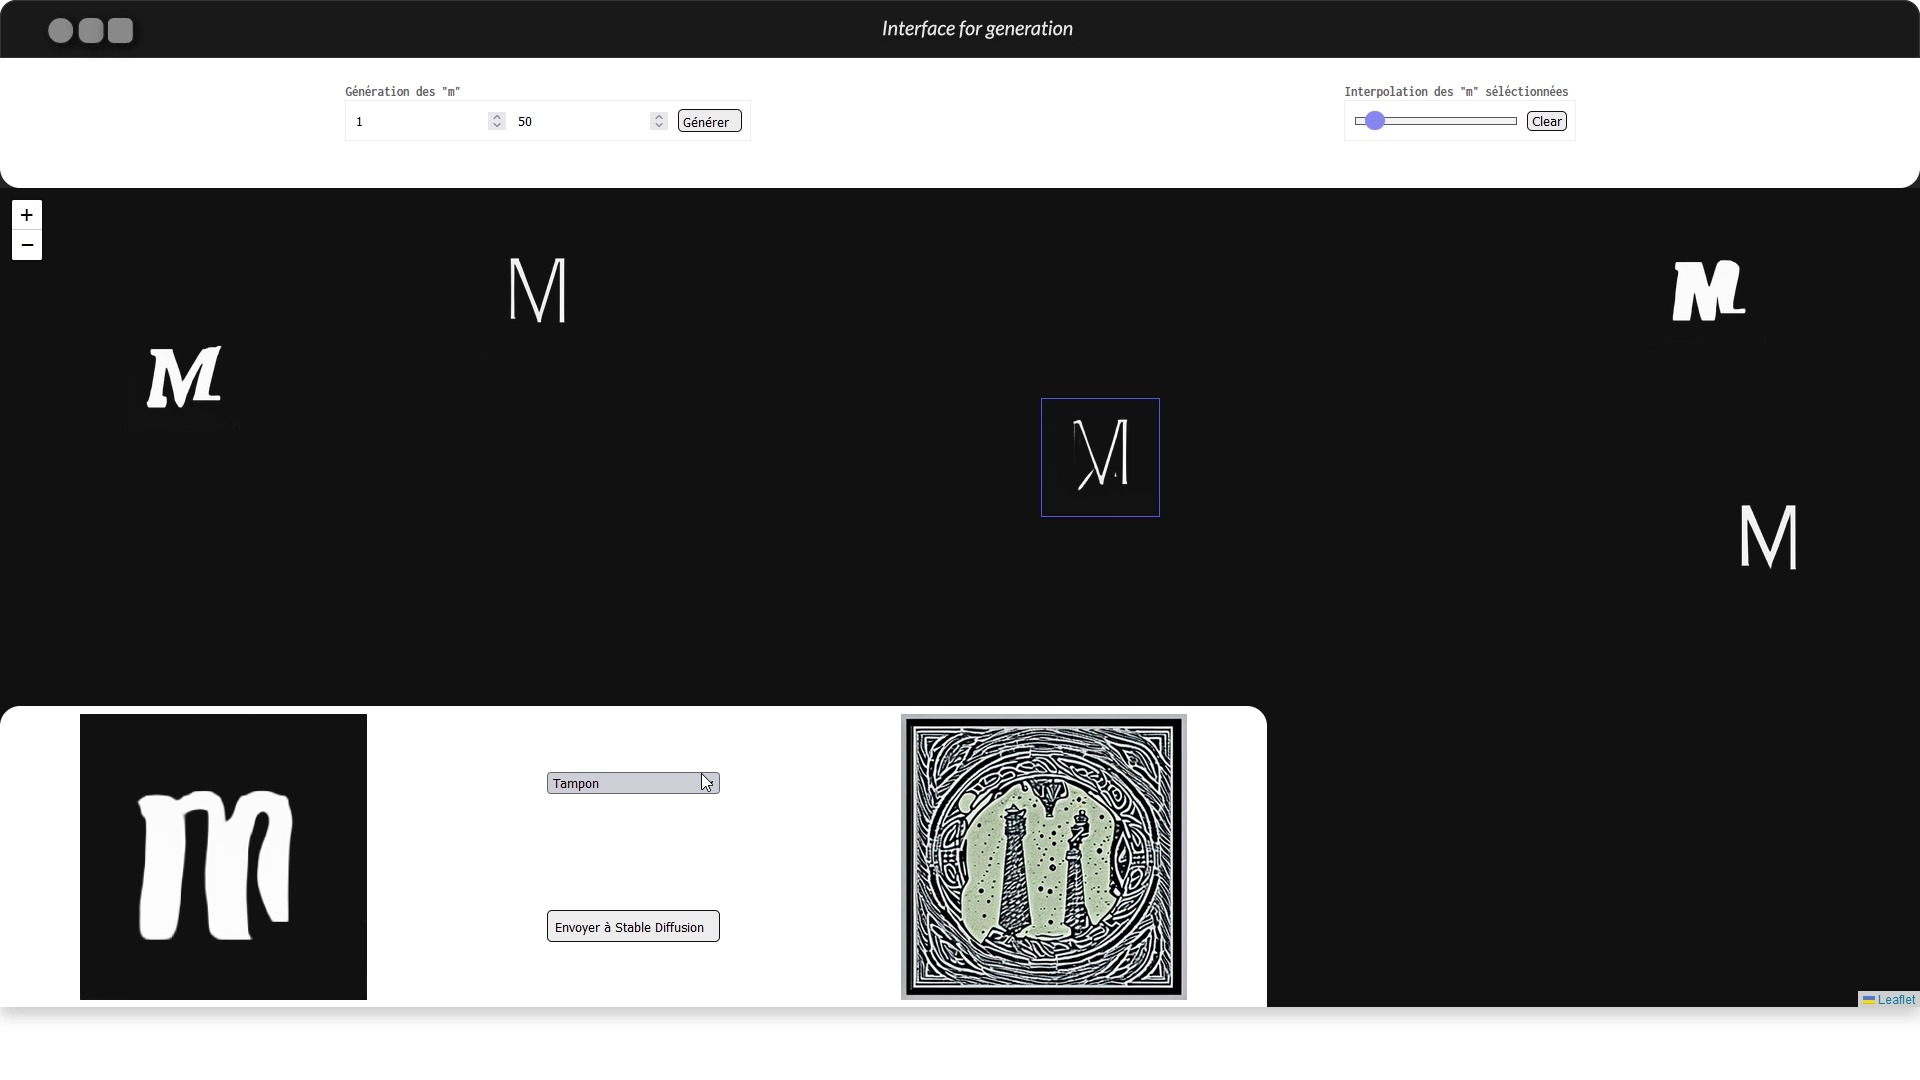Click the stepper arrows of the field showing 50

point(658,121)
